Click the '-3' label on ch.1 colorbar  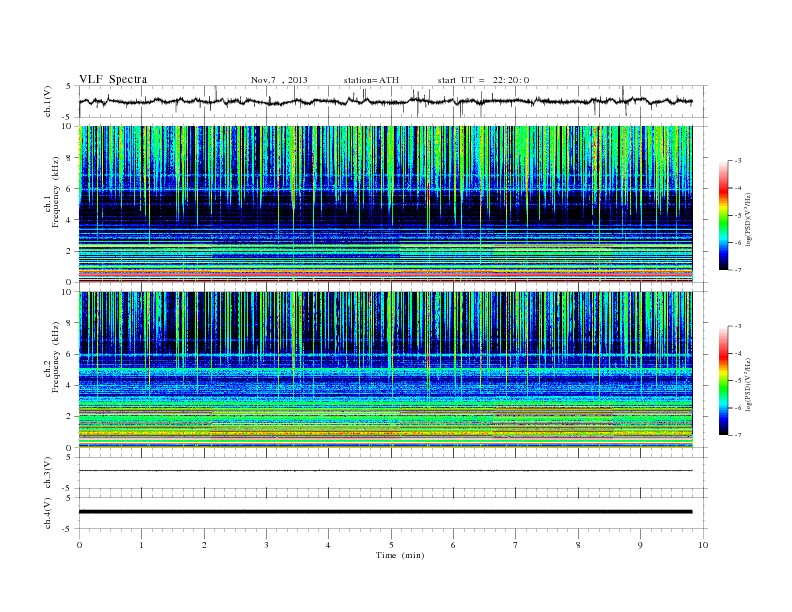737,161
